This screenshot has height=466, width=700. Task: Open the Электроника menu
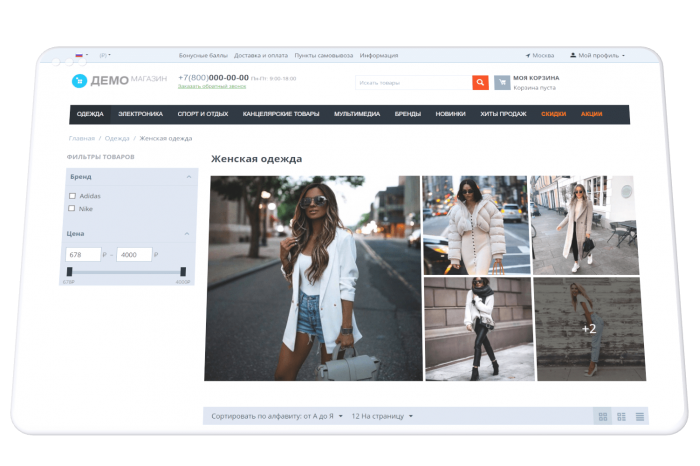tap(140, 114)
